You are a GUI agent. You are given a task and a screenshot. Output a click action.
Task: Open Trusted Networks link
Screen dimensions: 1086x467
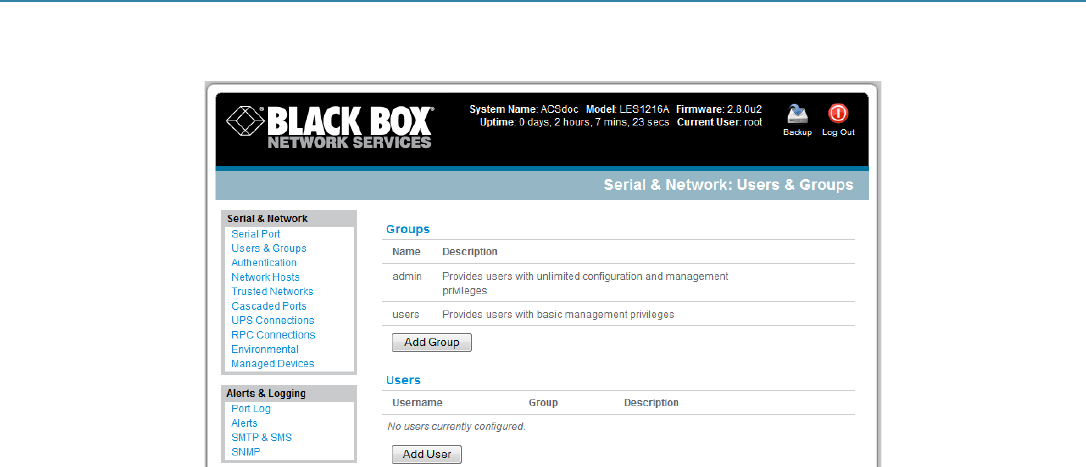271,292
